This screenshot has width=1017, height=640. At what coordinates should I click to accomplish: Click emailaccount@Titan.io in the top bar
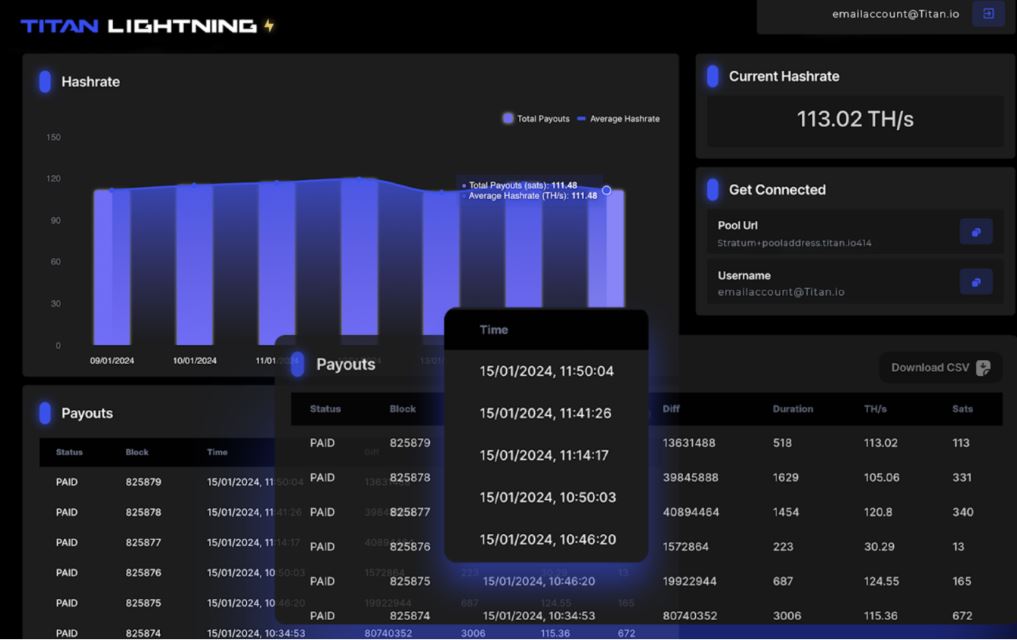[x=895, y=14]
